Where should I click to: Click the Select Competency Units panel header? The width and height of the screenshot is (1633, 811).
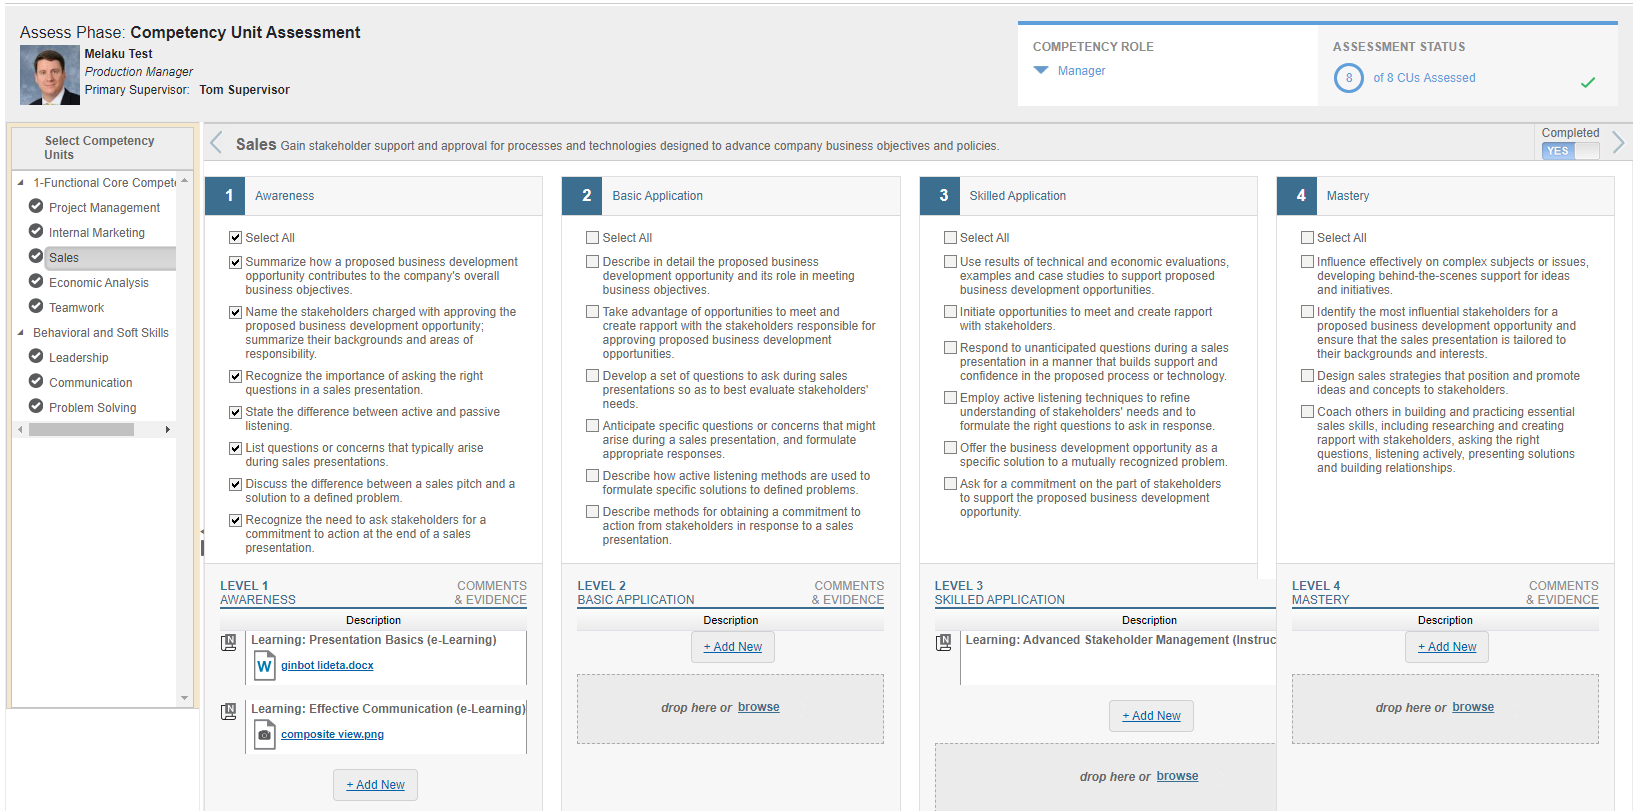(x=102, y=148)
